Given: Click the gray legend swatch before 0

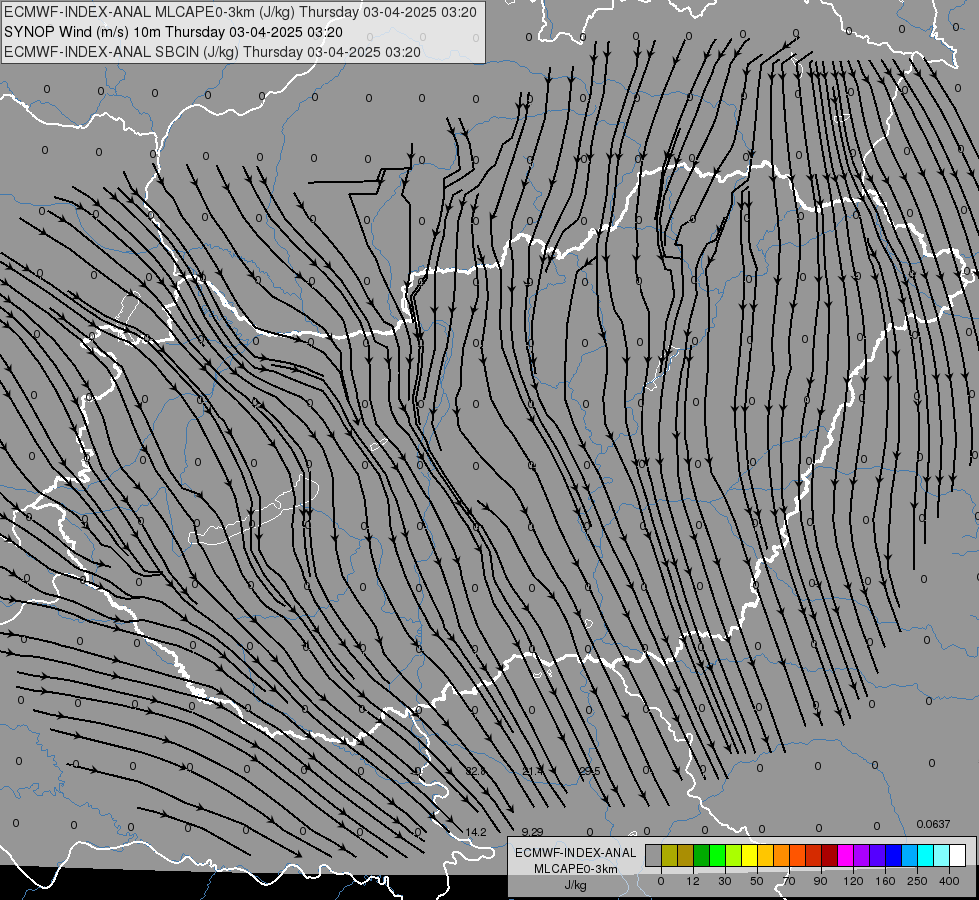Looking at the screenshot, I should (654, 855).
